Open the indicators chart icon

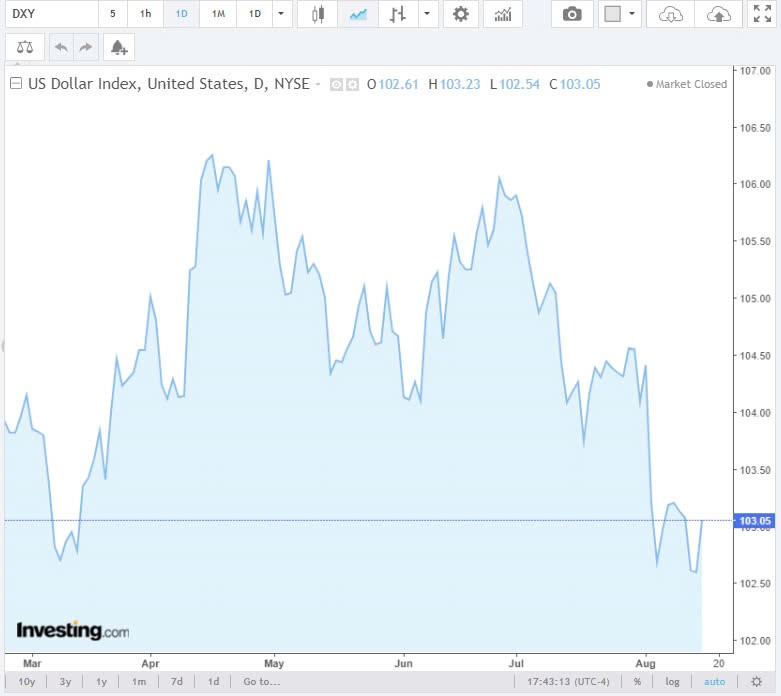click(503, 14)
